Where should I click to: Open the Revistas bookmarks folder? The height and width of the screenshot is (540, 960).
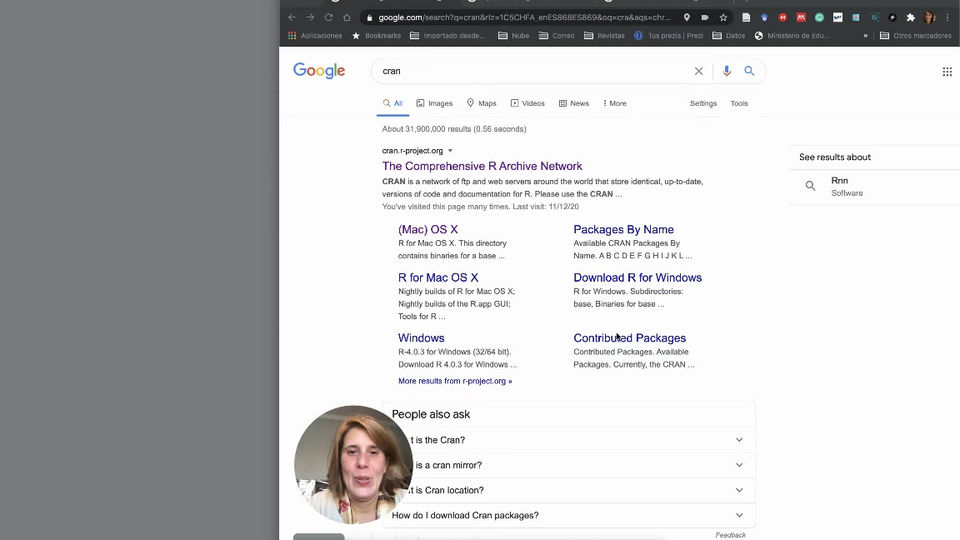tap(604, 36)
